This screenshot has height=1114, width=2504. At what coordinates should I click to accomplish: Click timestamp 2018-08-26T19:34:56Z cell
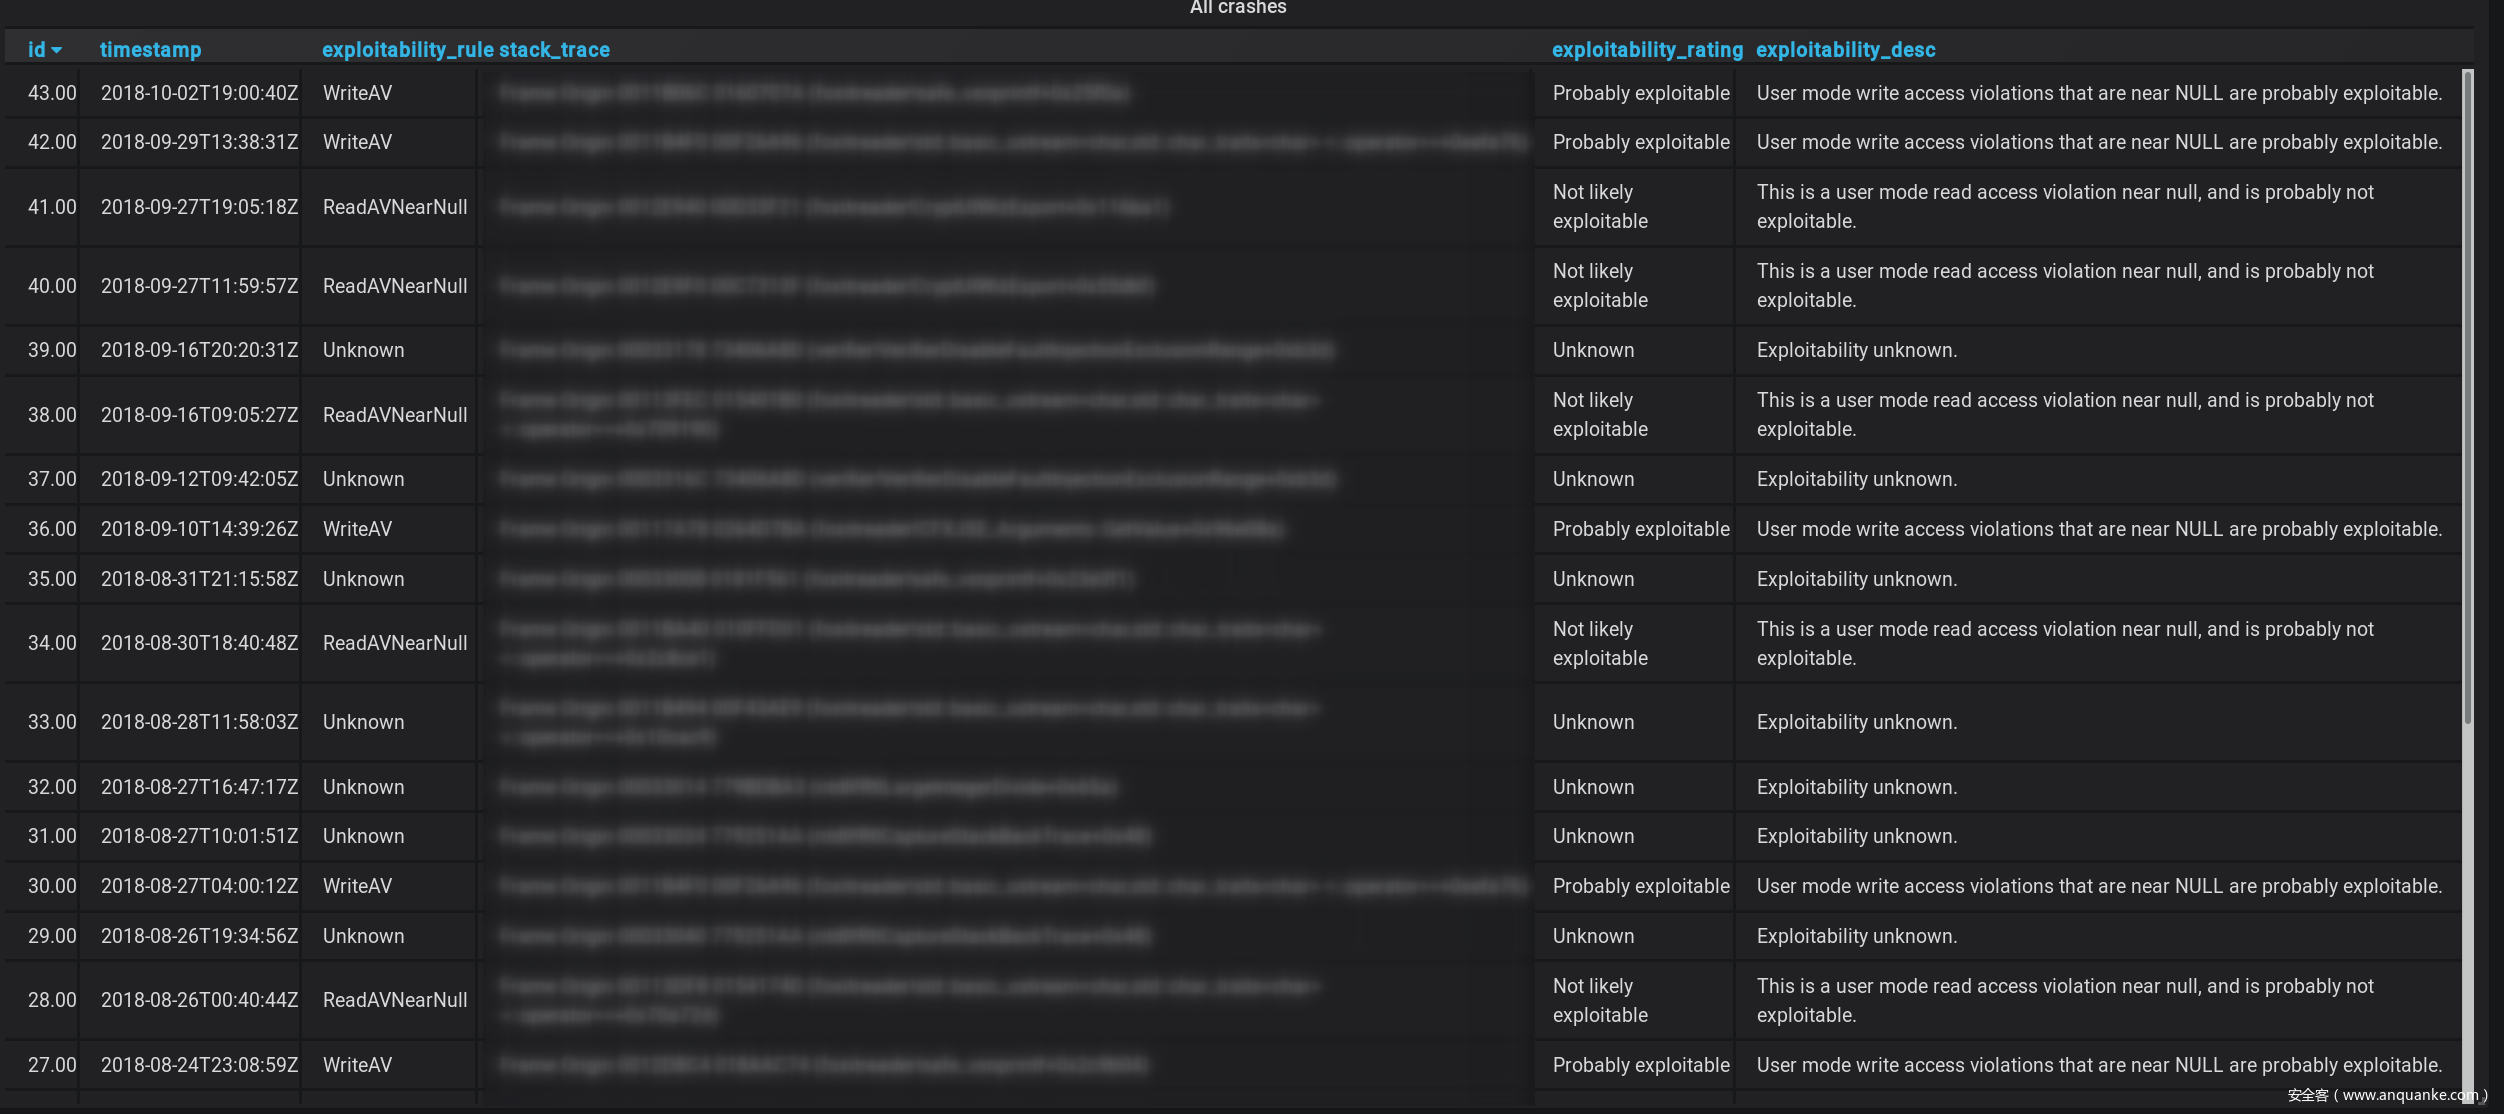click(199, 936)
